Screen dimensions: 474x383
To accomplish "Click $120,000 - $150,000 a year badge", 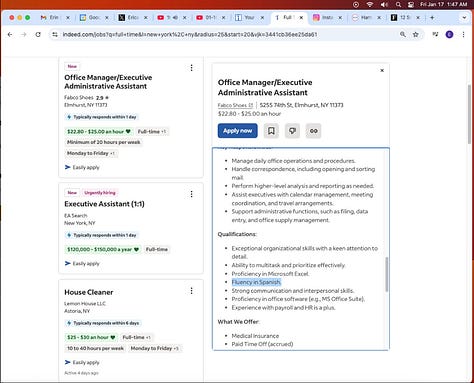I will [x=103, y=249].
